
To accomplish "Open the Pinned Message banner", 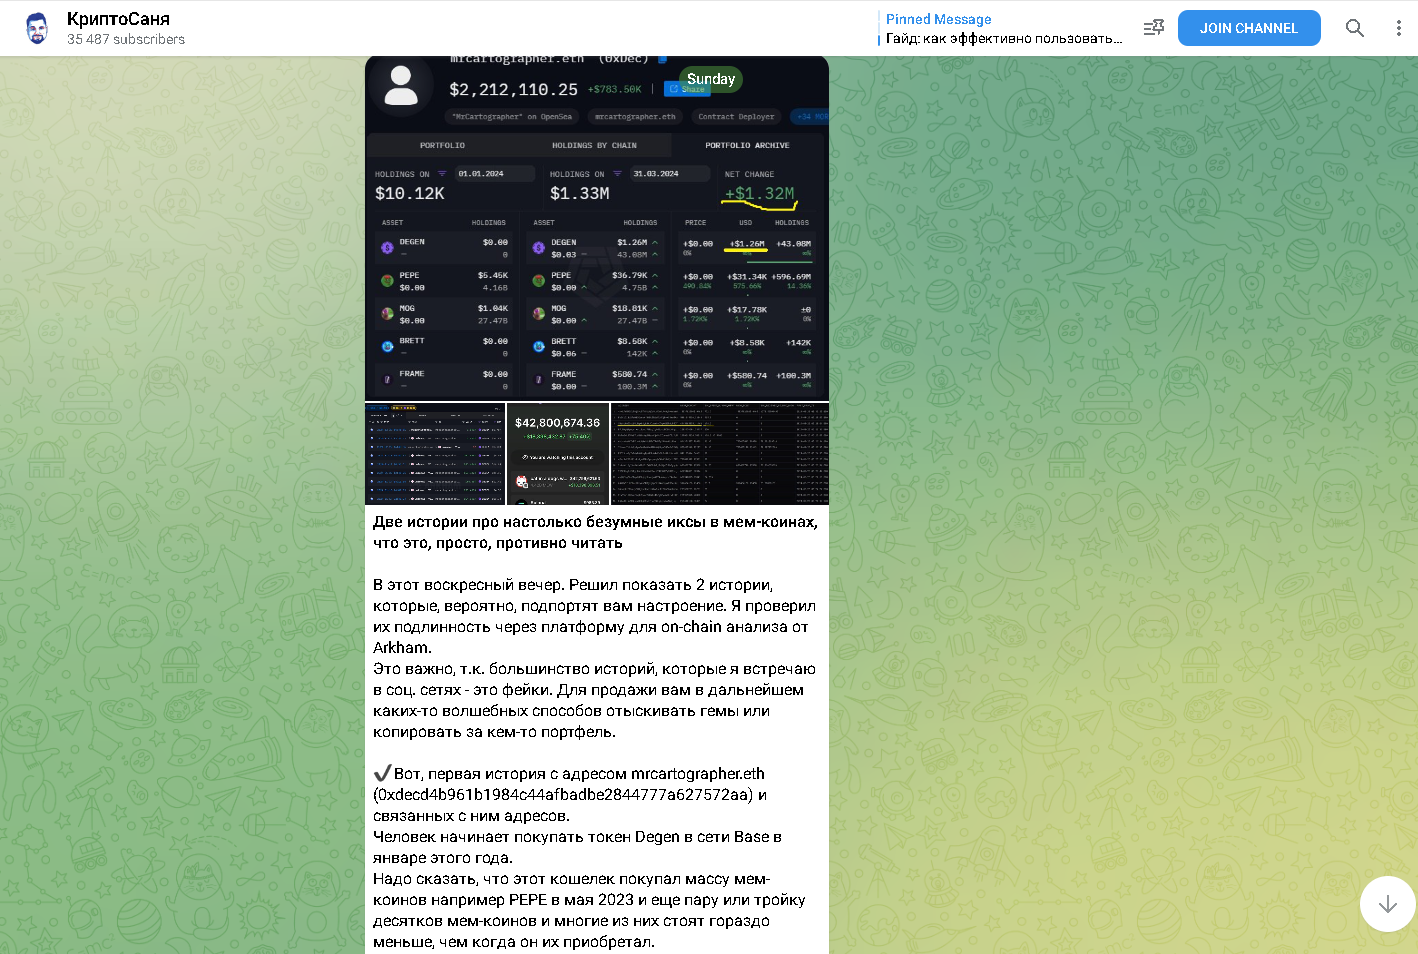I will point(1003,28).
